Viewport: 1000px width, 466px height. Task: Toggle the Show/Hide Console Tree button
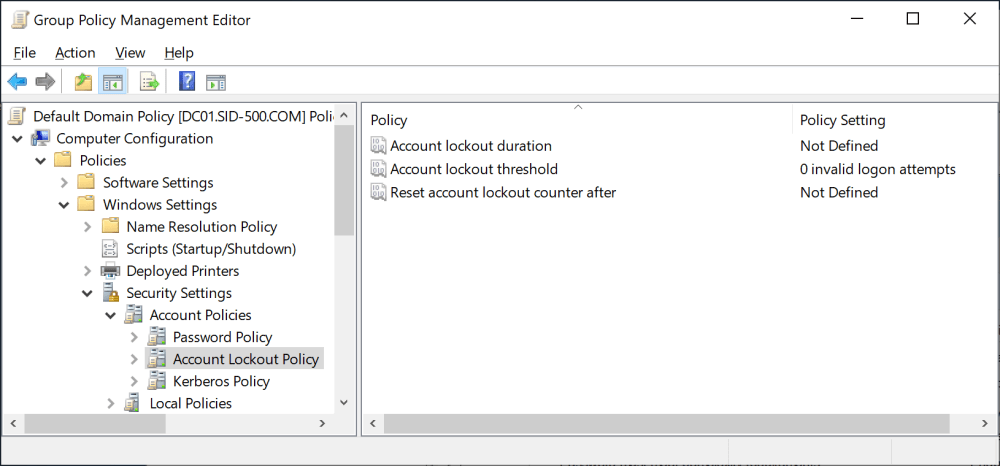[113, 82]
